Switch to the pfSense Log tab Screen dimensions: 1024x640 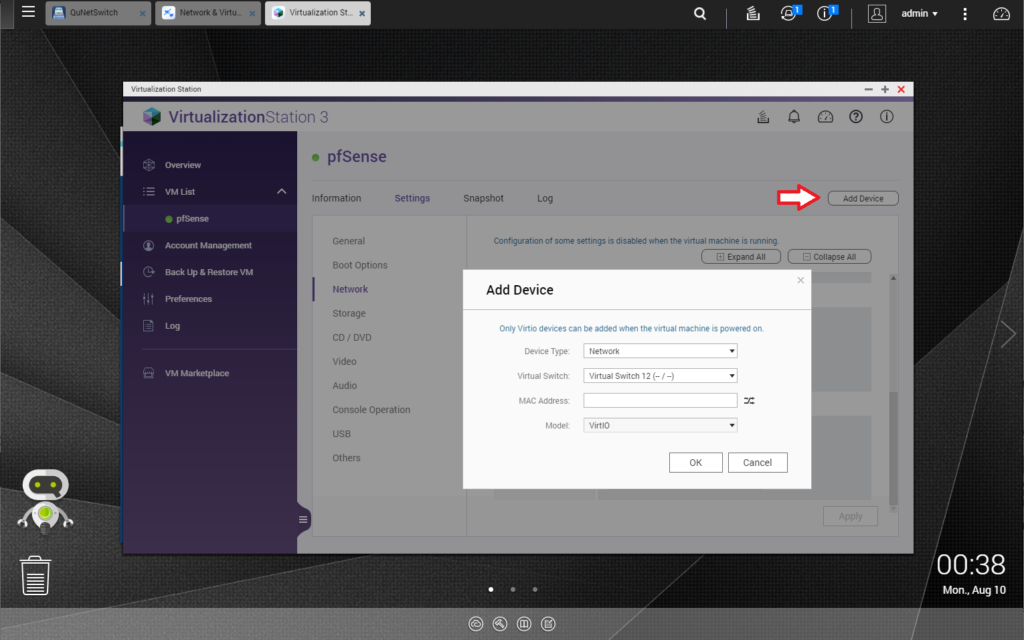(x=545, y=198)
